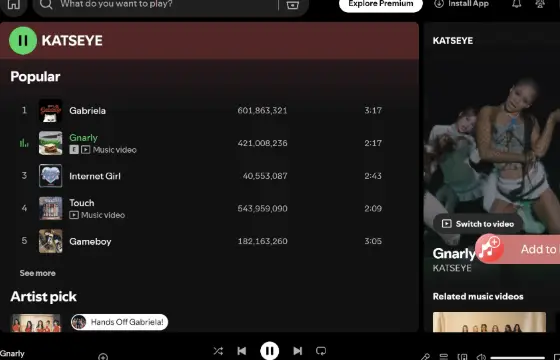This screenshot has width=560, height=360.
Task: Click the 182,163,260 play count for Gameboy
Action: 262,241
